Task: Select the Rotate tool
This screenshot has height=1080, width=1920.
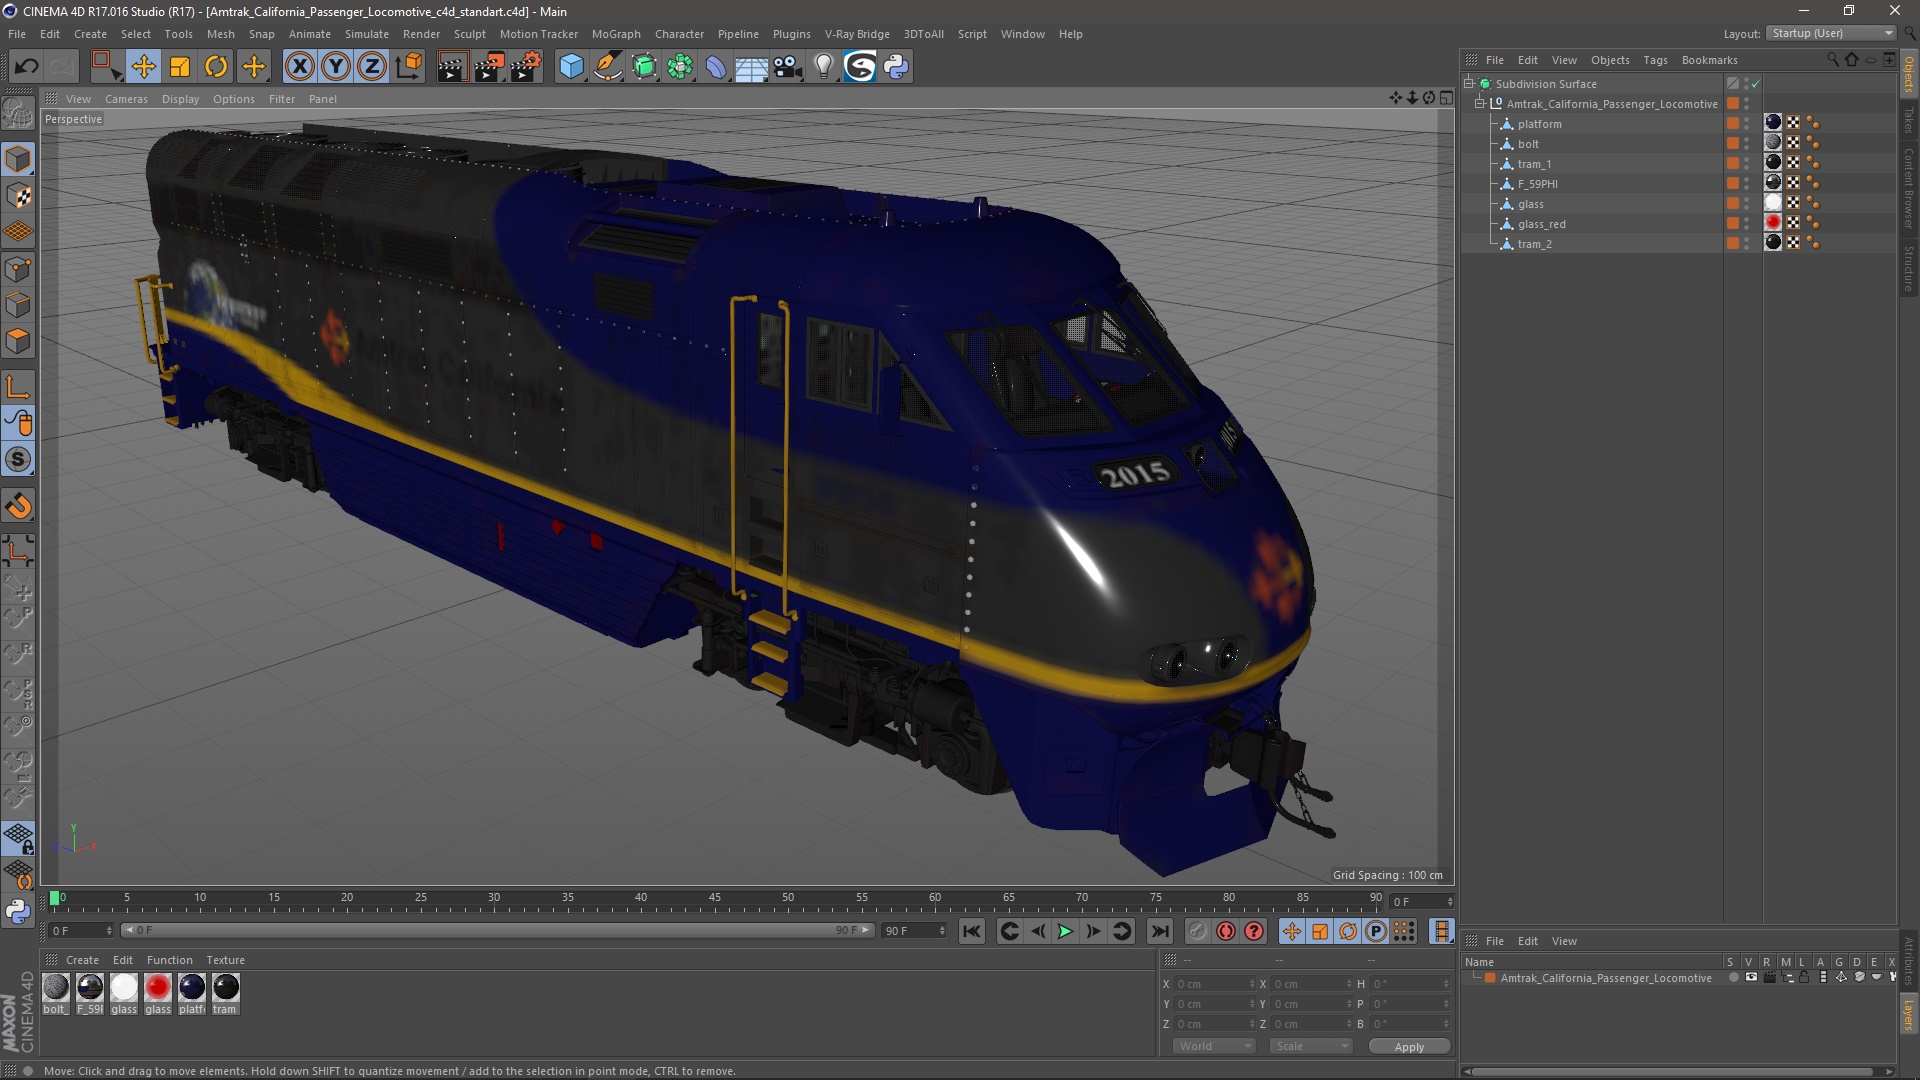Action: (216, 67)
